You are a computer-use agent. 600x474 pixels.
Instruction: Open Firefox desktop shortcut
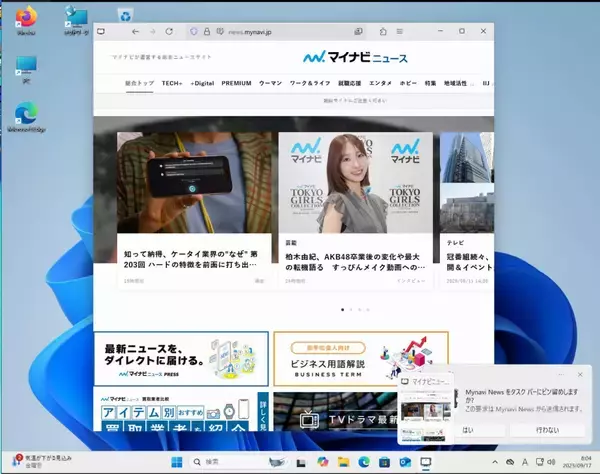click(26, 18)
